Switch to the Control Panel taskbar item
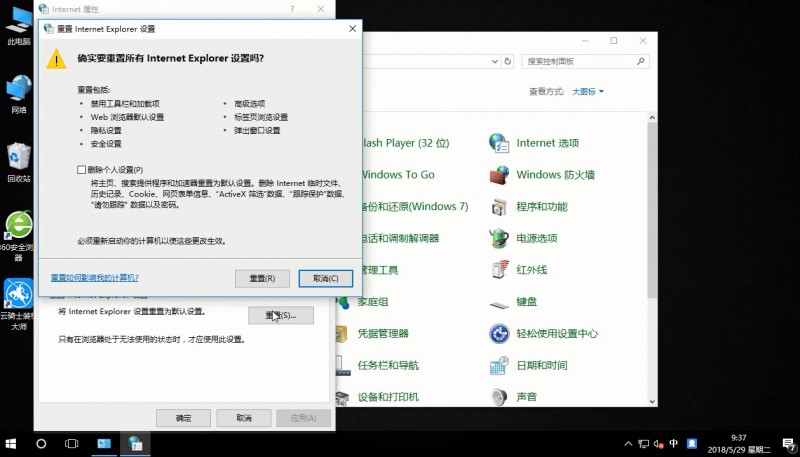The width and height of the screenshot is (800, 457). coord(104,444)
